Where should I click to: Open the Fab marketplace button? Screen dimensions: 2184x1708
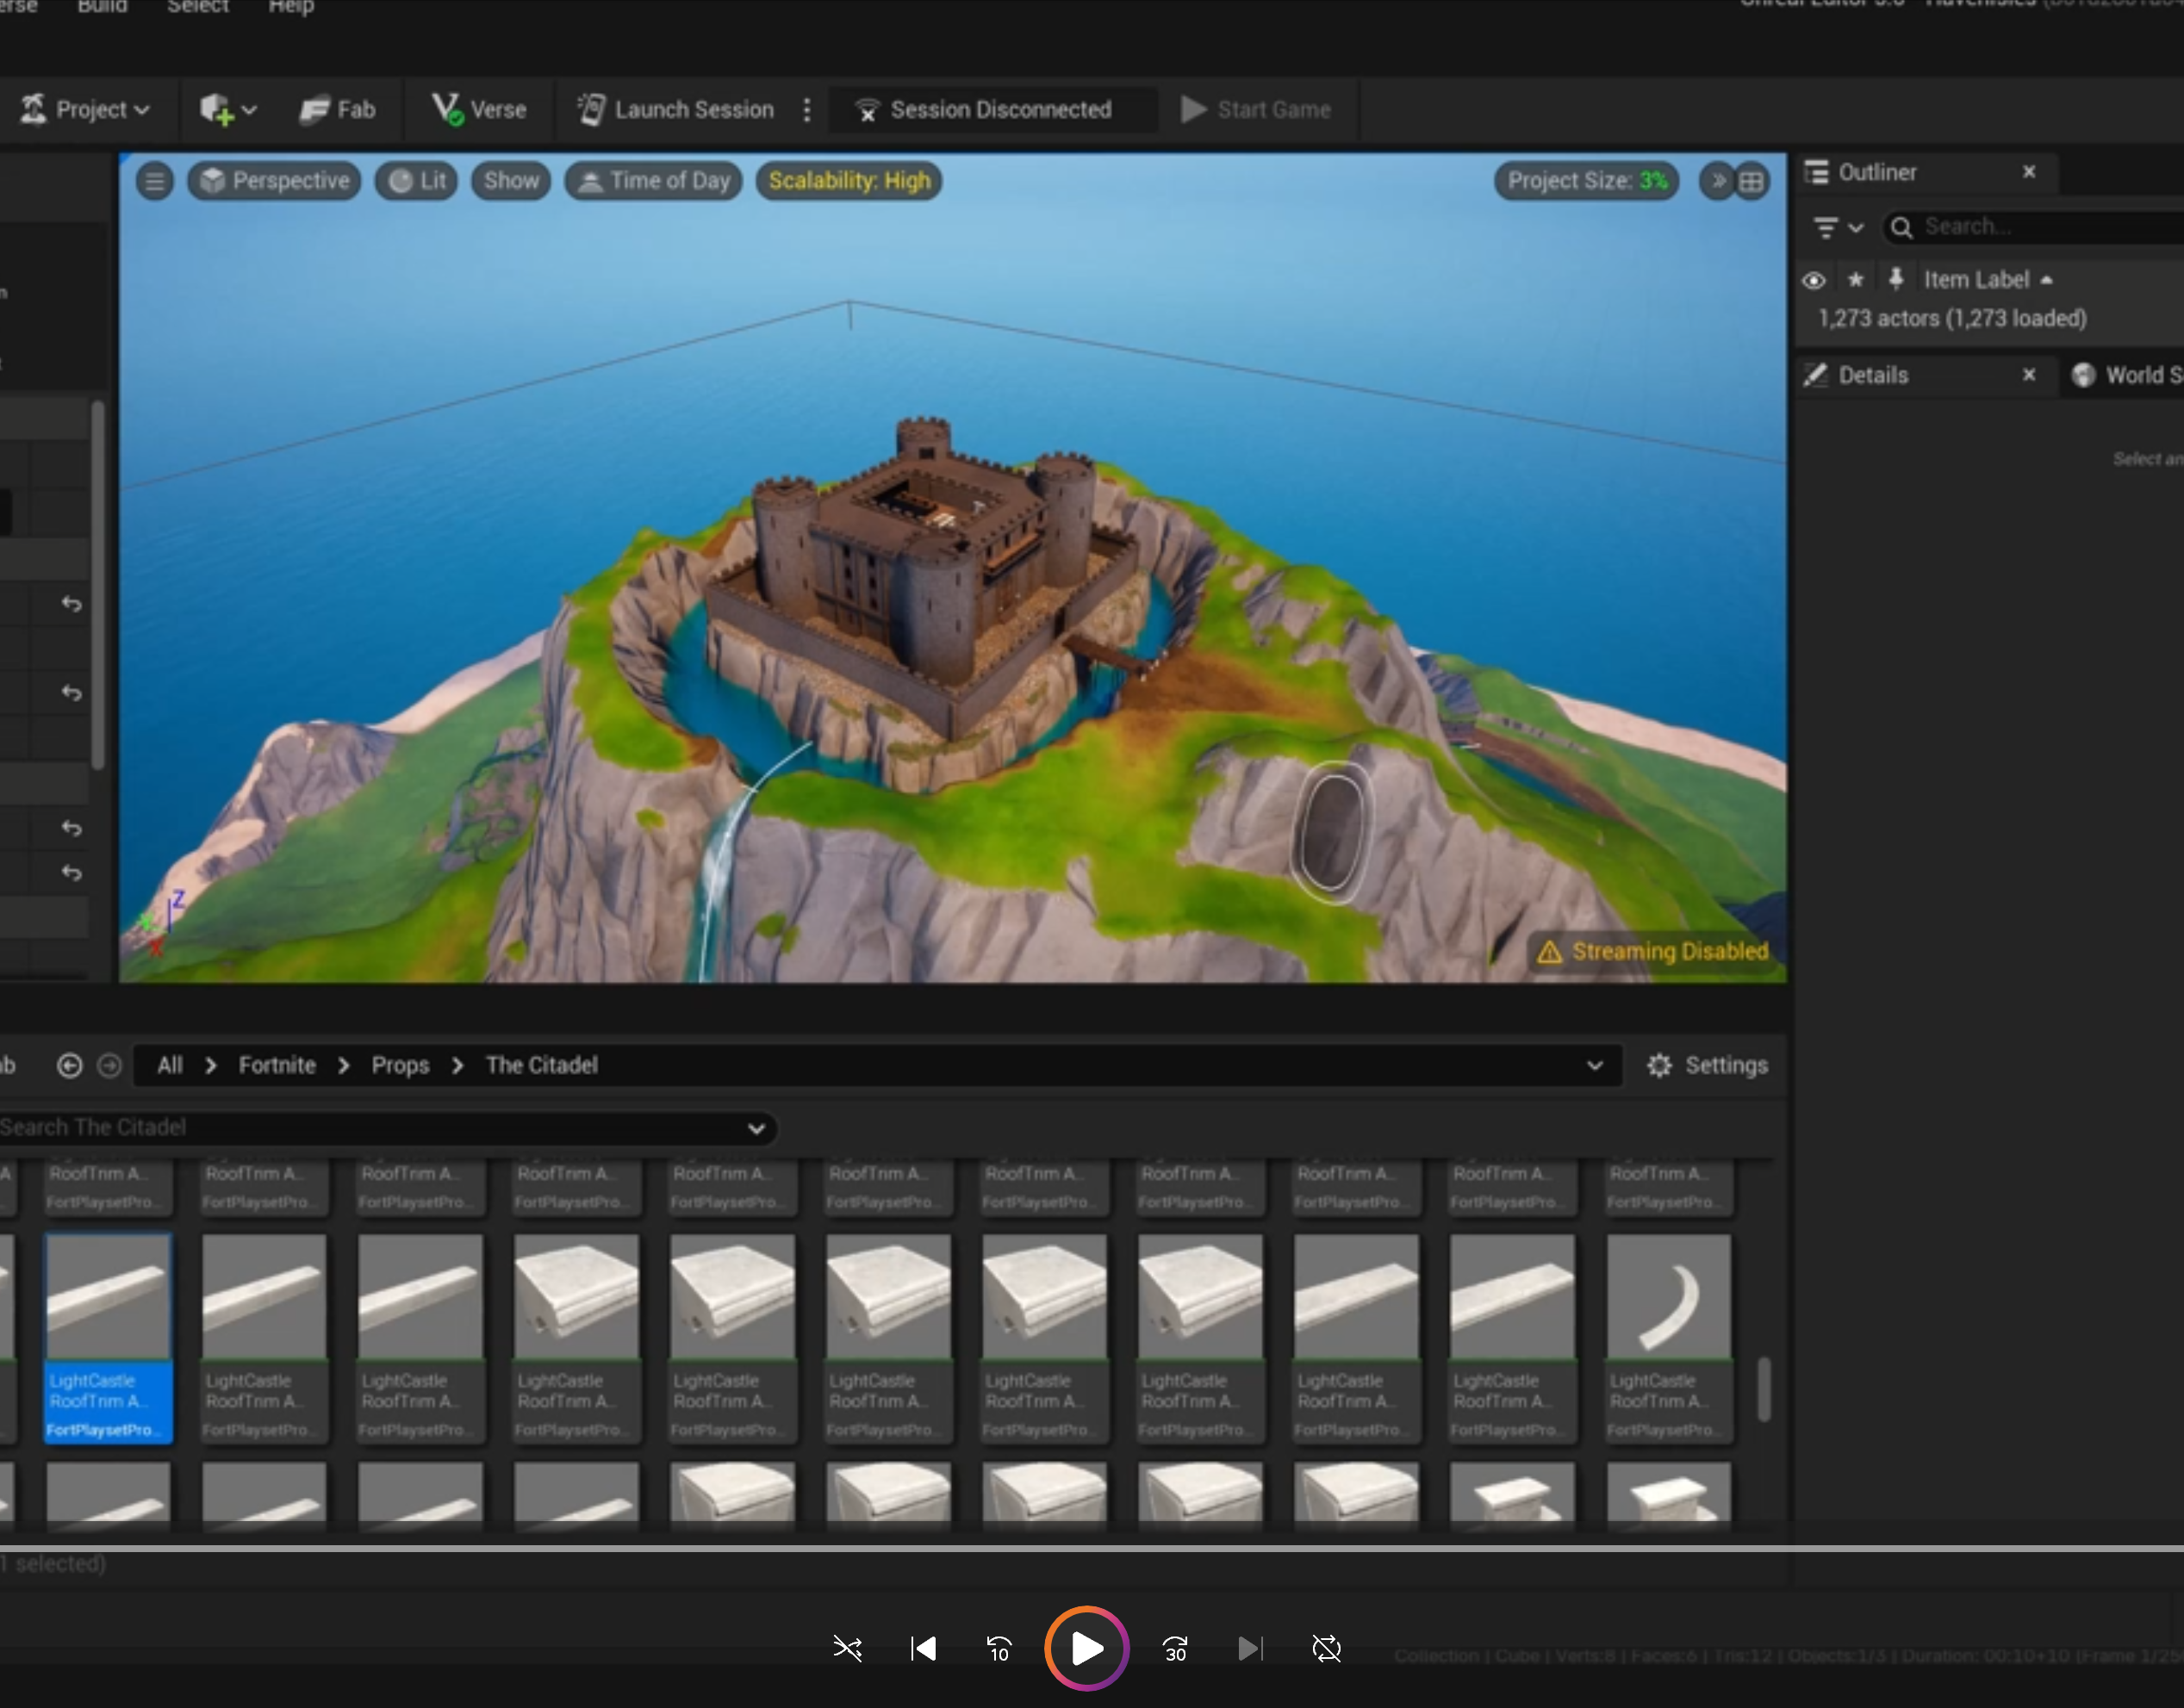(x=338, y=110)
